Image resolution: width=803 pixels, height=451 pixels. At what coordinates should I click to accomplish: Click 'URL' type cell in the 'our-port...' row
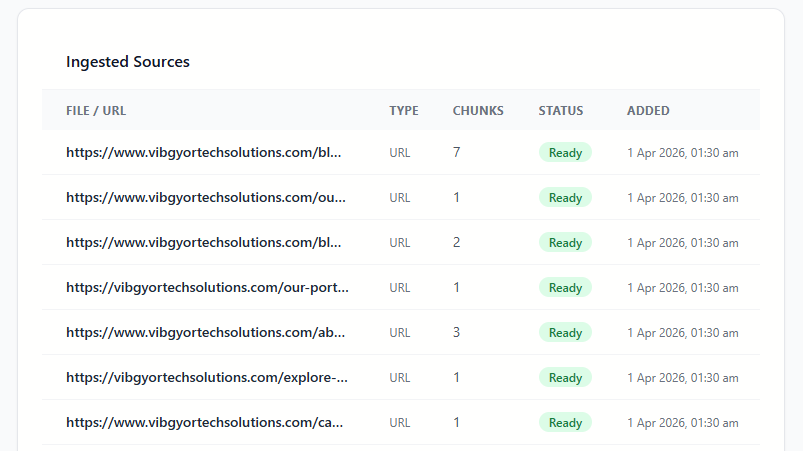pos(399,288)
